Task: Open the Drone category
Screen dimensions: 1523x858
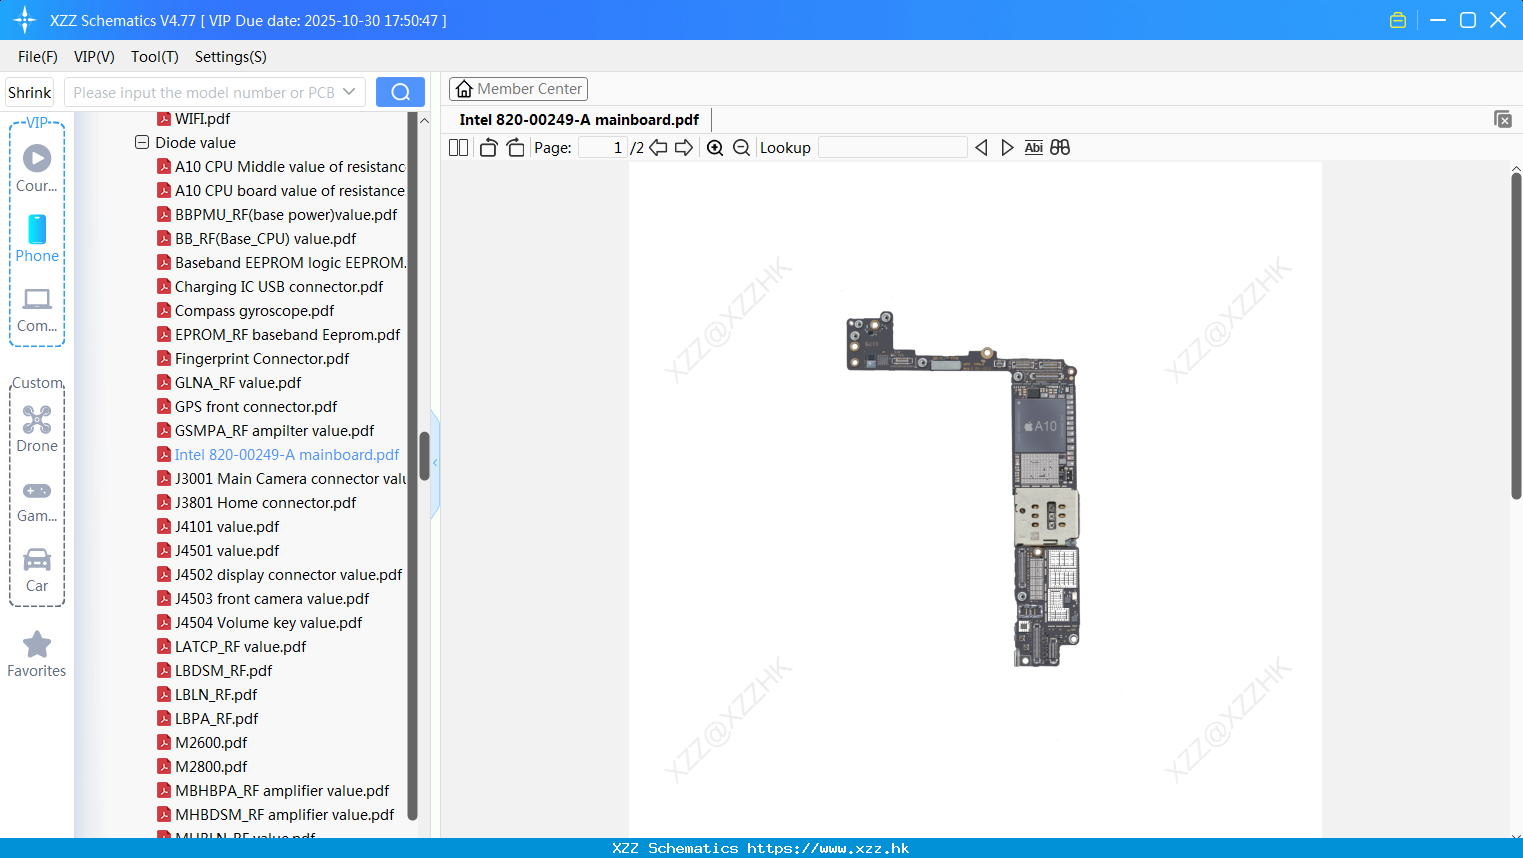Action: [37, 428]
